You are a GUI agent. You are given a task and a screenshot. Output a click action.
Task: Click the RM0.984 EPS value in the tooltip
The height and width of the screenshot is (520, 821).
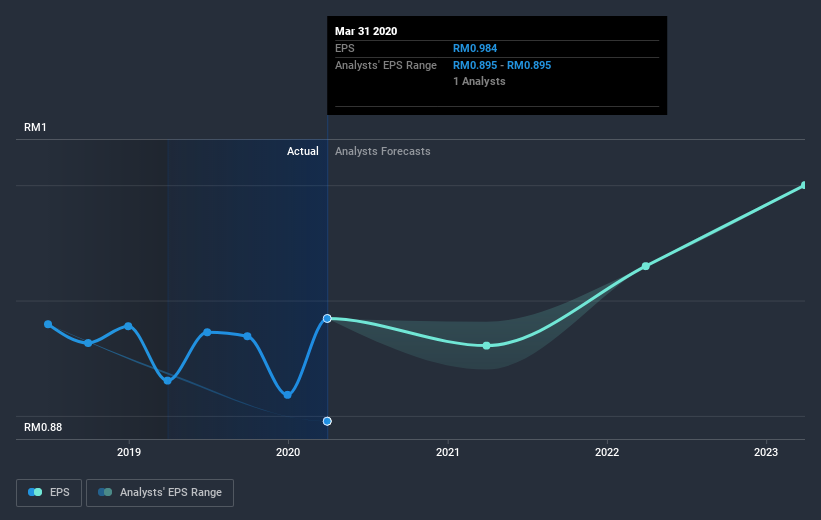coord(477,48)
